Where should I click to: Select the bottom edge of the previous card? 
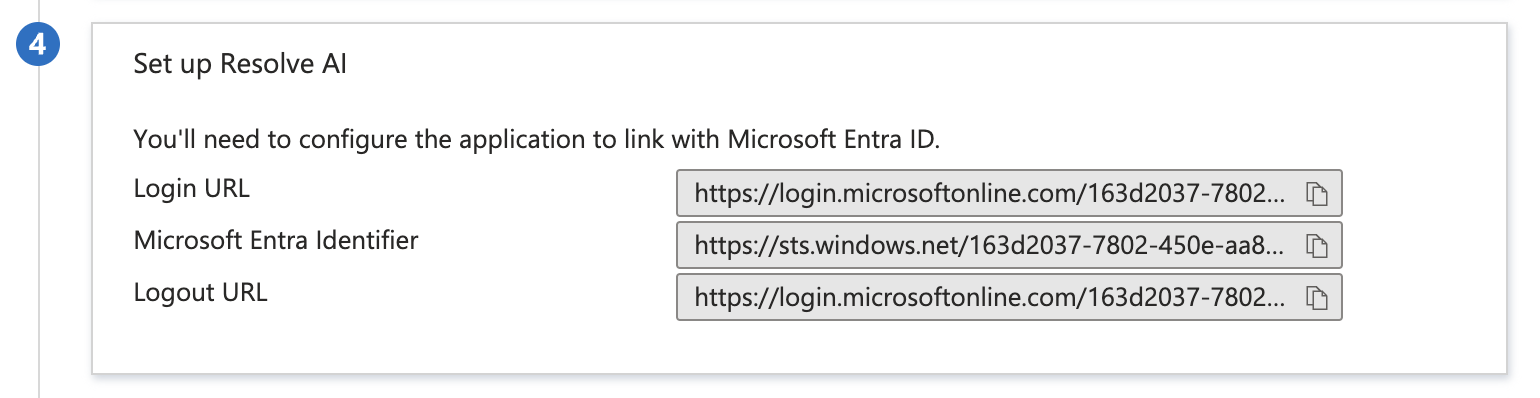coord(799,3)
